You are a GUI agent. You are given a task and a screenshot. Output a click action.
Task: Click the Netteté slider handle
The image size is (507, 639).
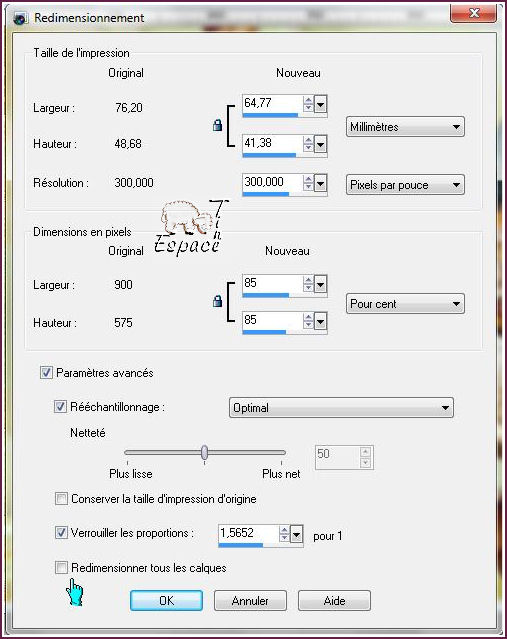click(x=205, y=452)
